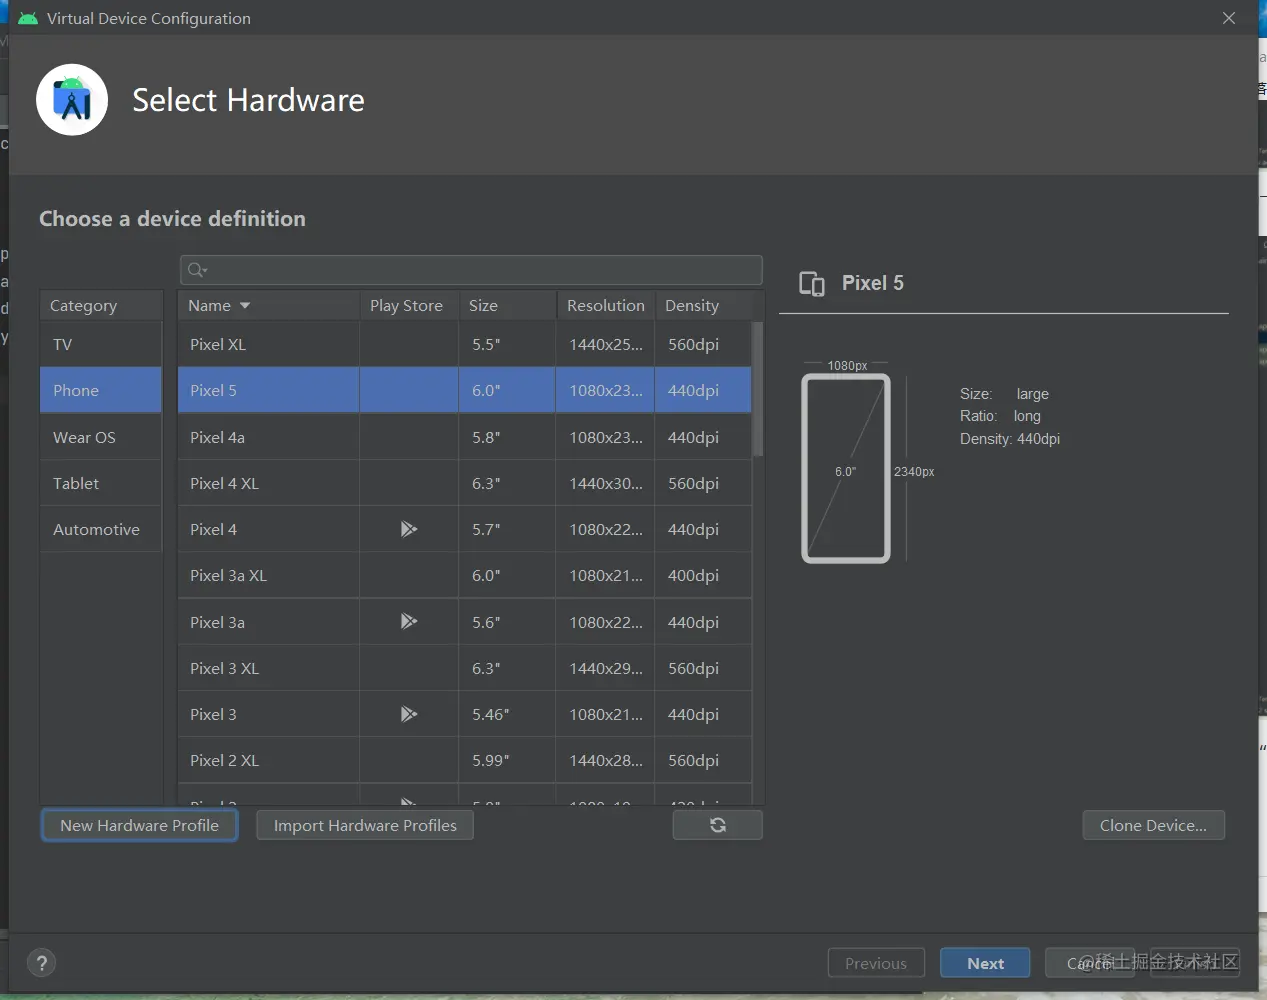Click the device list vertical scrollbar

(757, 389)
